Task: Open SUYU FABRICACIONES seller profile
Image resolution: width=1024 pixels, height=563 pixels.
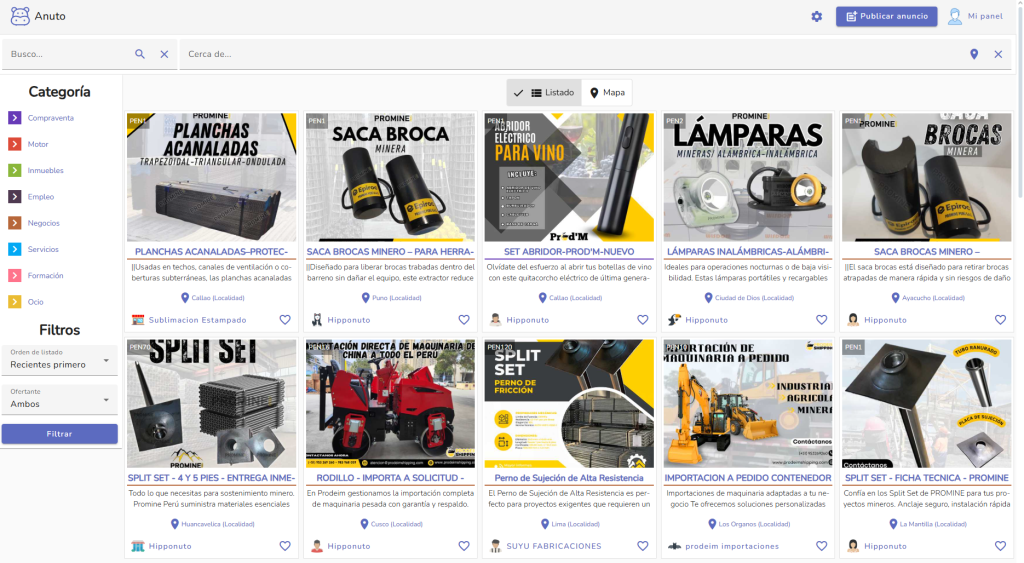Action: (x=554, y=546)
